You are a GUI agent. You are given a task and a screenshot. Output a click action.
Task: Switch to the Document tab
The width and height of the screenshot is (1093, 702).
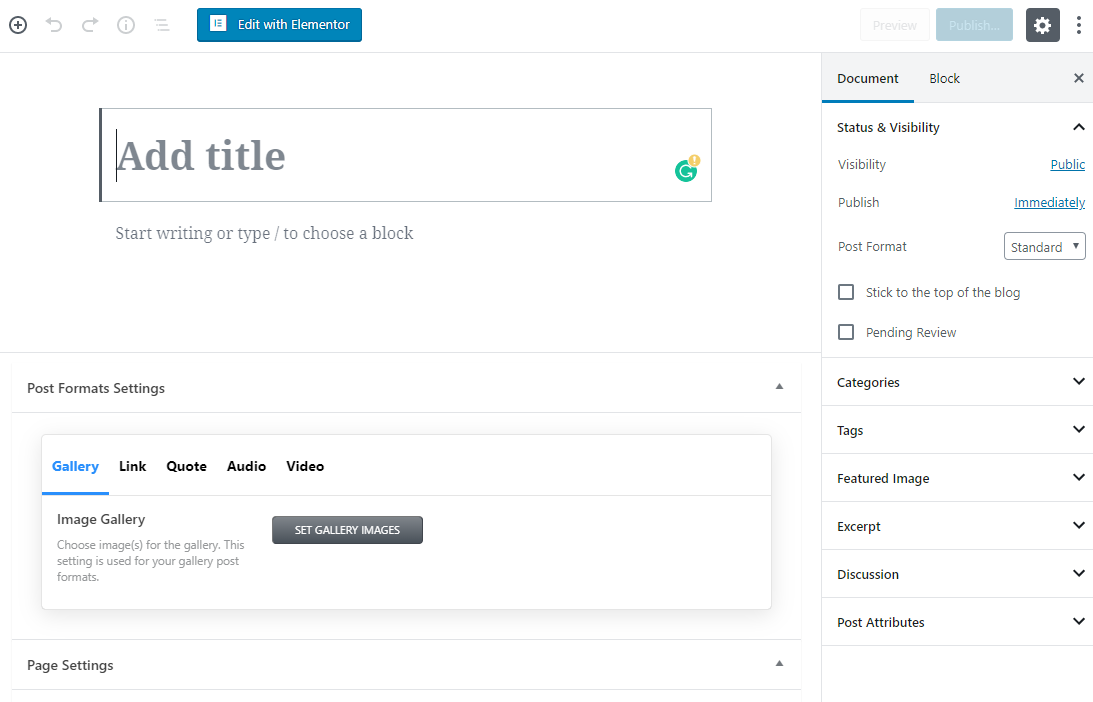pyautogui.click(x=867, y=78)
